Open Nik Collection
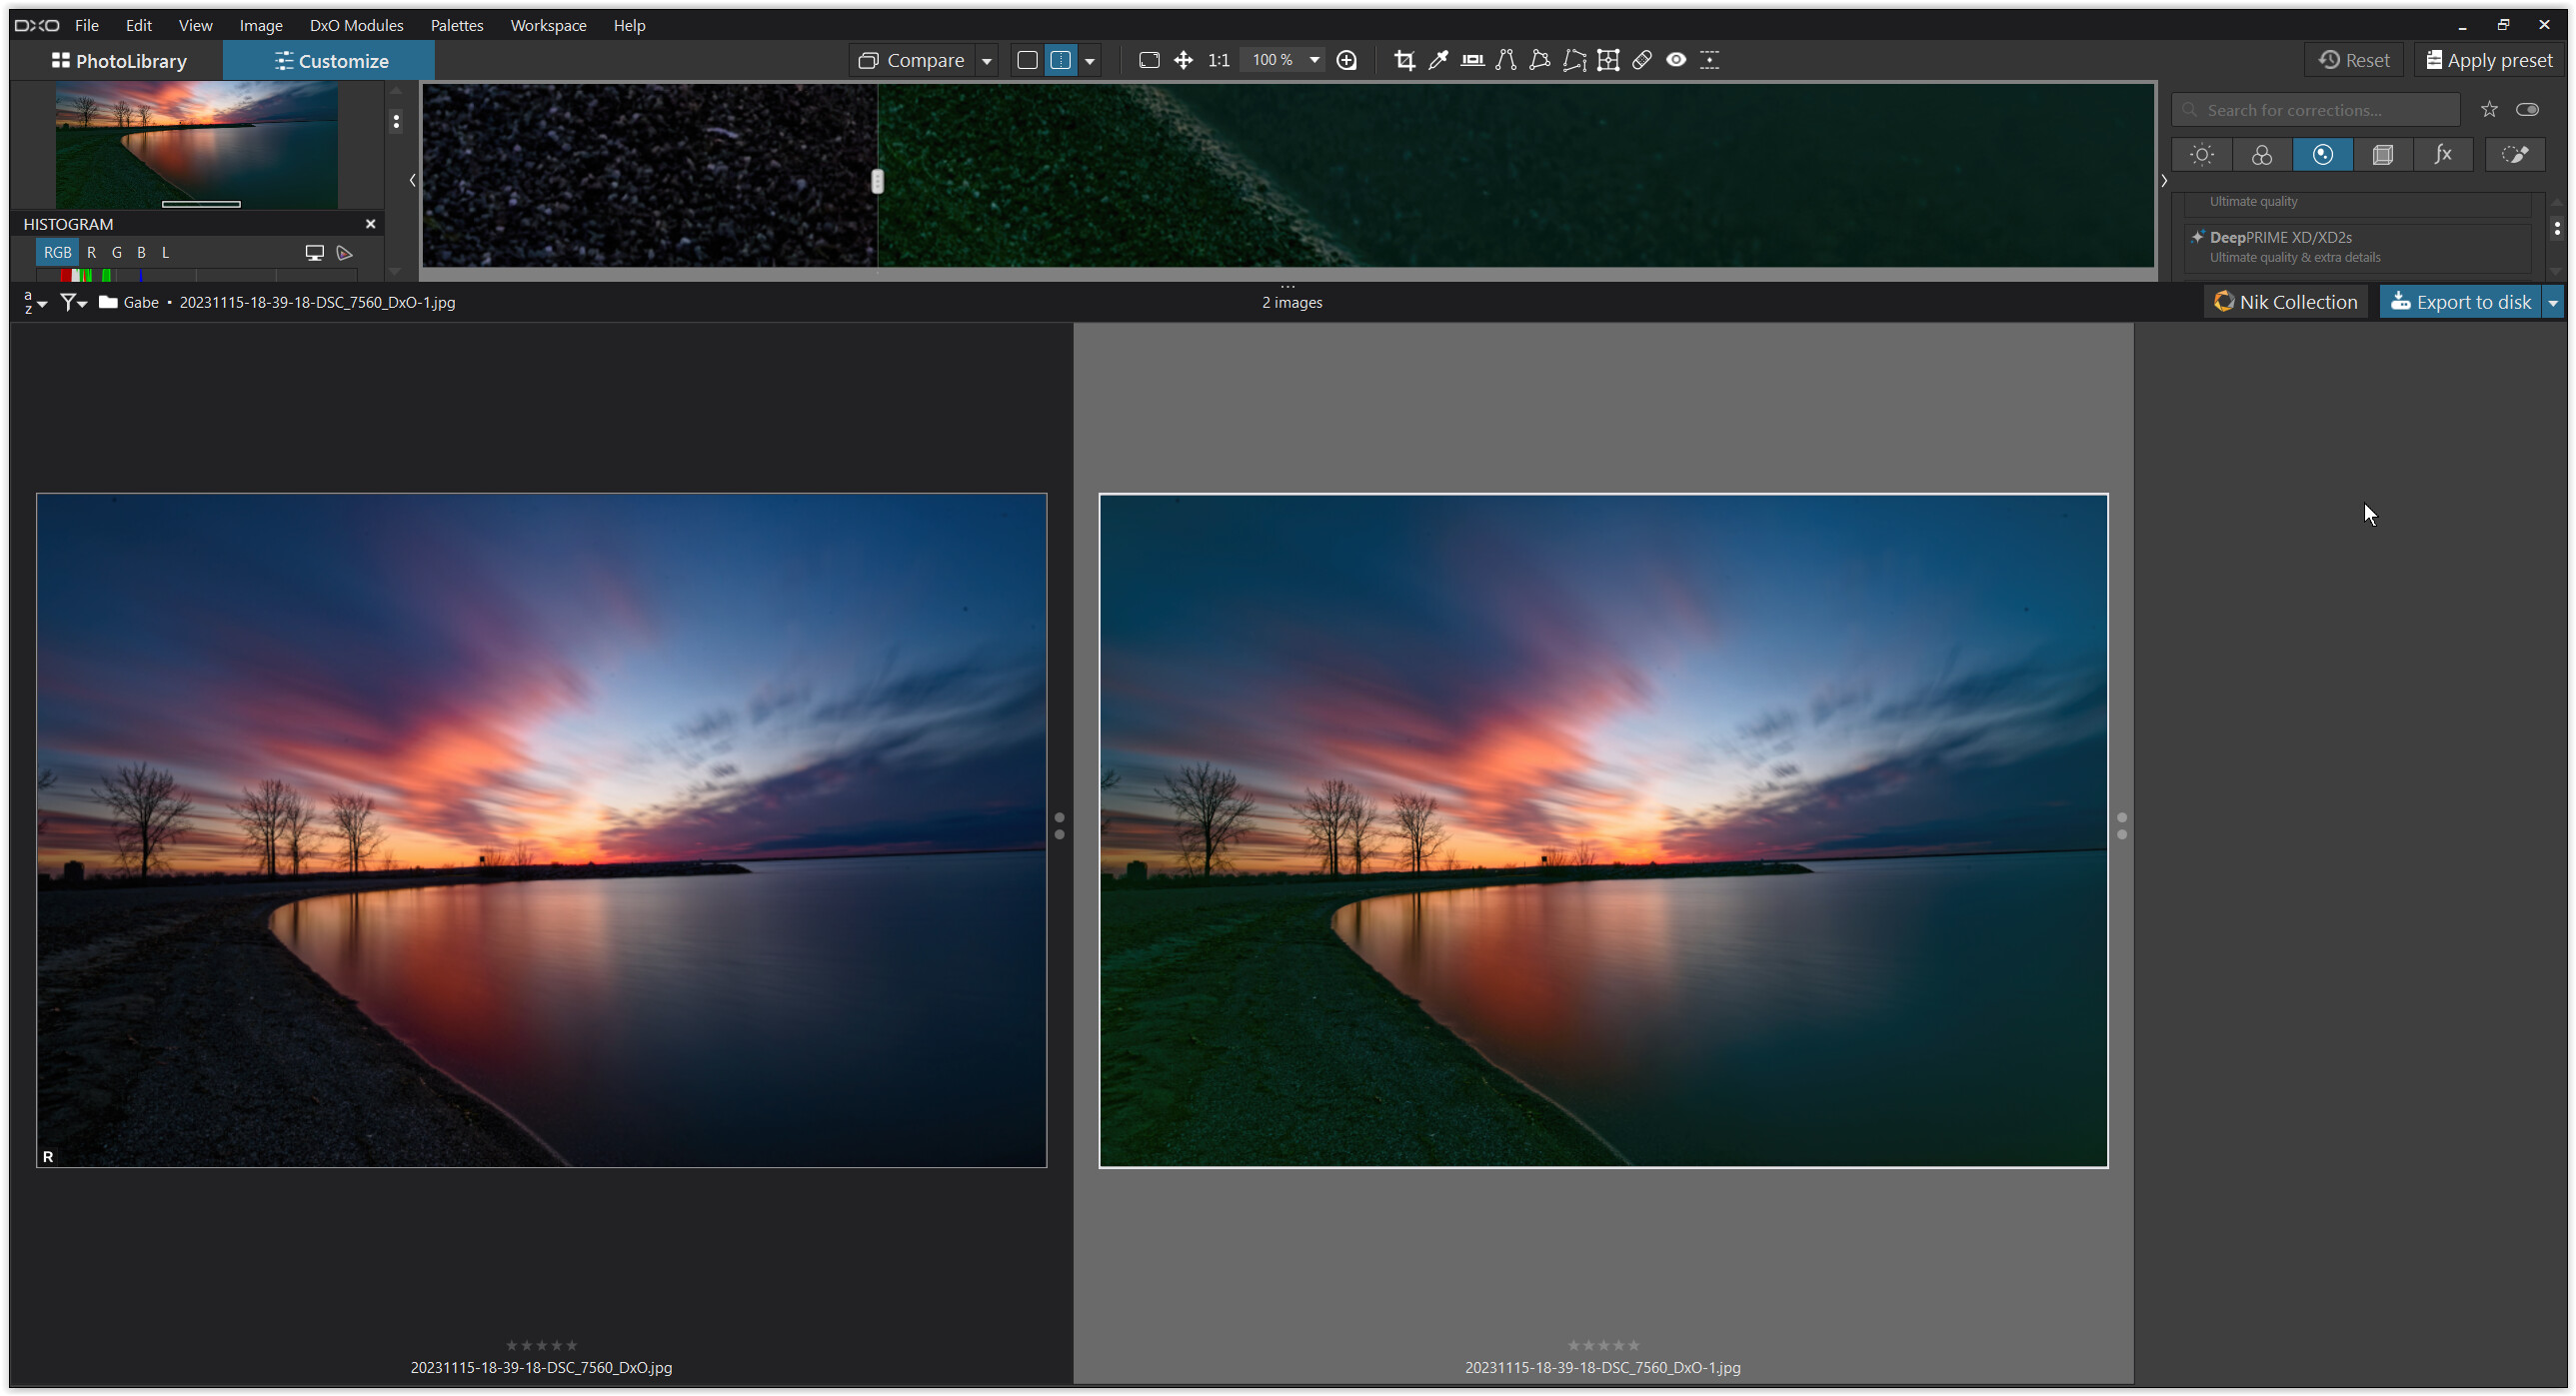Image resolution: width=2576 pixels, height=1396 pixels. pos(2285,302)
